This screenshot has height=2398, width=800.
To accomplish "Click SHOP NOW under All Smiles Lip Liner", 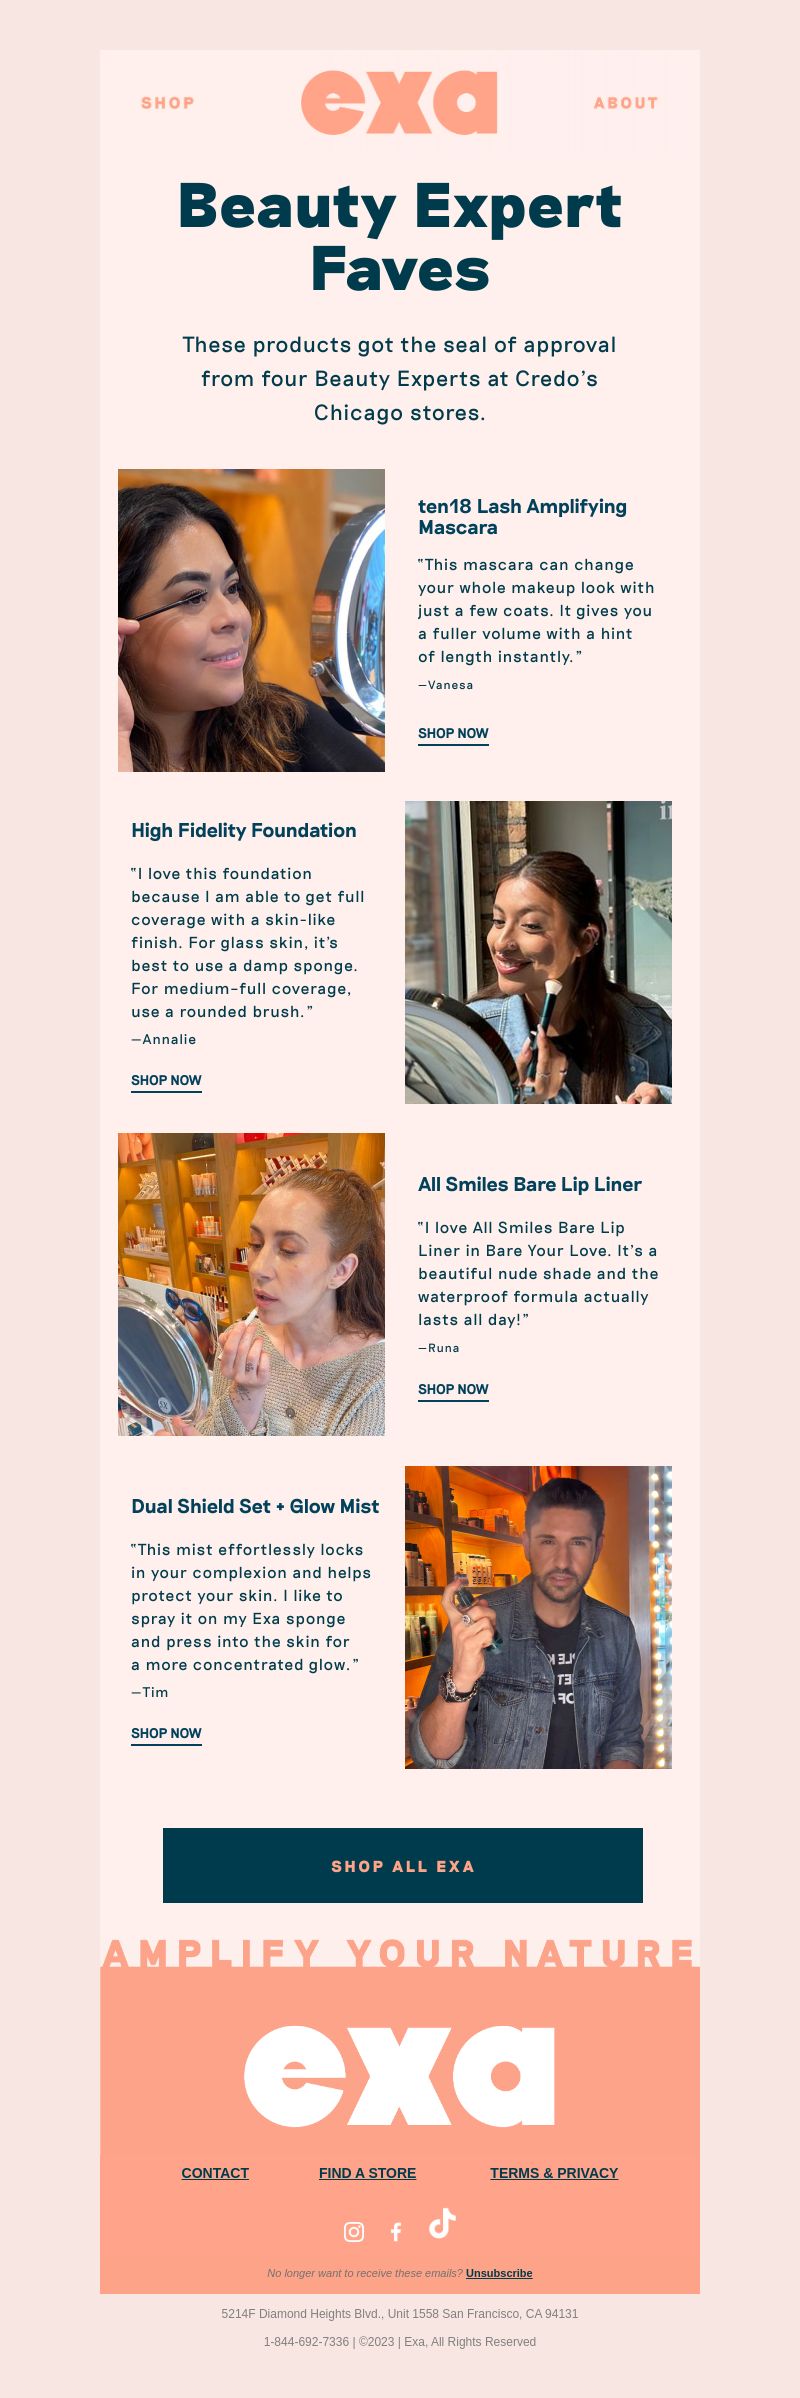I will 453,1390.
